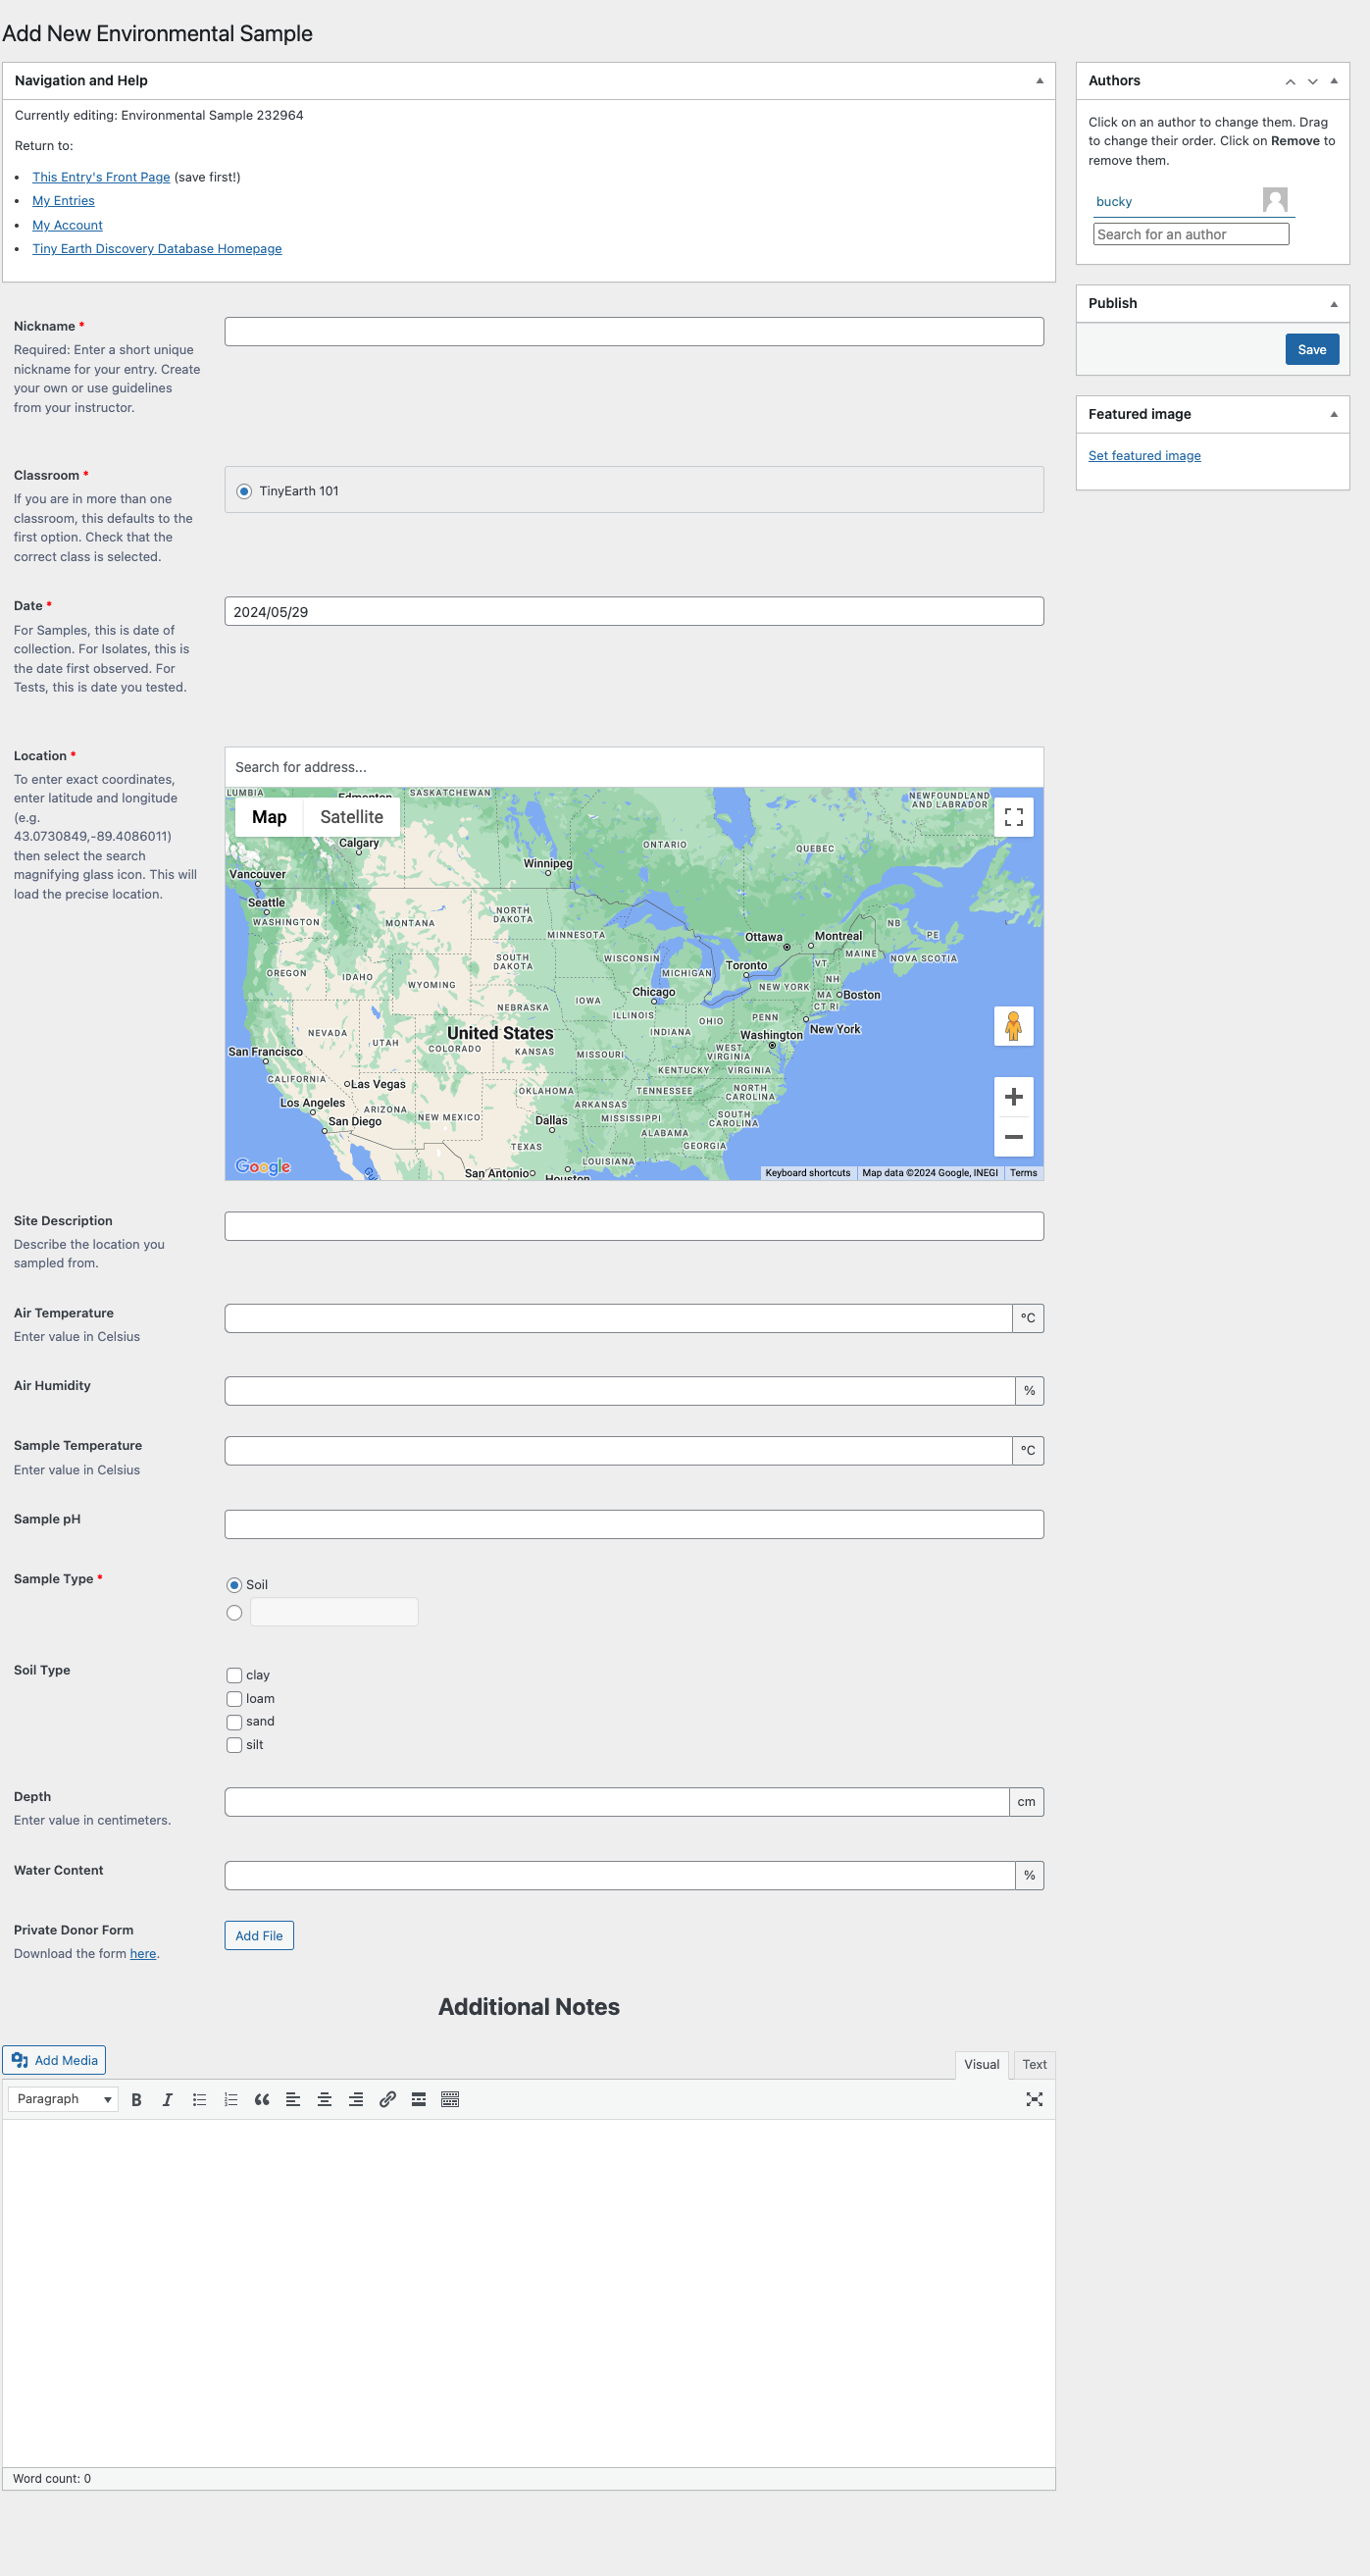Focus the Depth field in centimeters

tap(617, 1802)
